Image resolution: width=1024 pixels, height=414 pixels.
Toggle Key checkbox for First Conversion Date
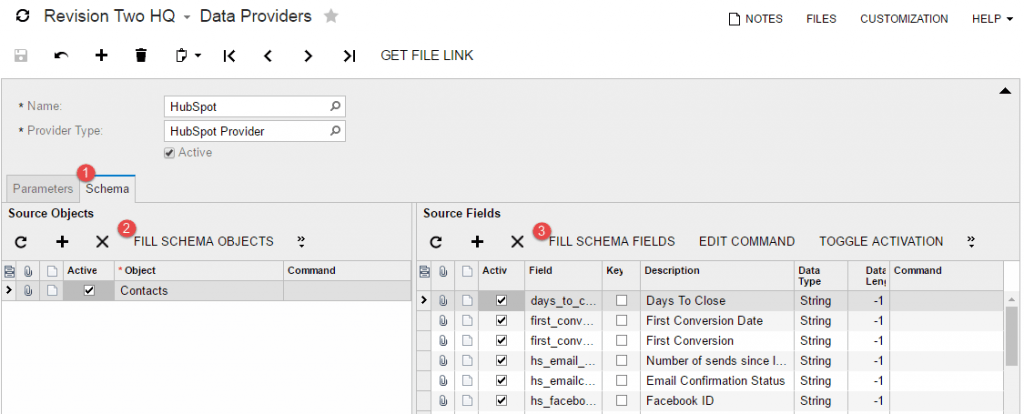tap(622, 321)
